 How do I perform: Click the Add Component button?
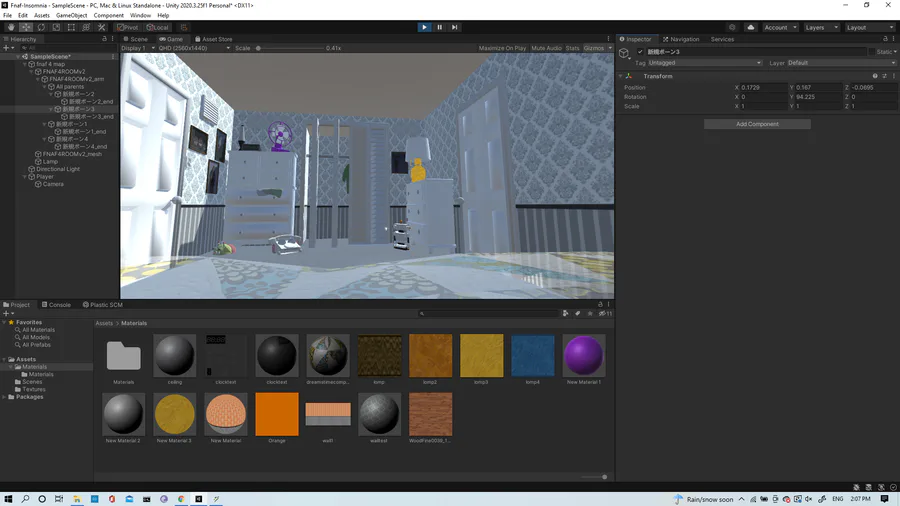click(757, 124)
